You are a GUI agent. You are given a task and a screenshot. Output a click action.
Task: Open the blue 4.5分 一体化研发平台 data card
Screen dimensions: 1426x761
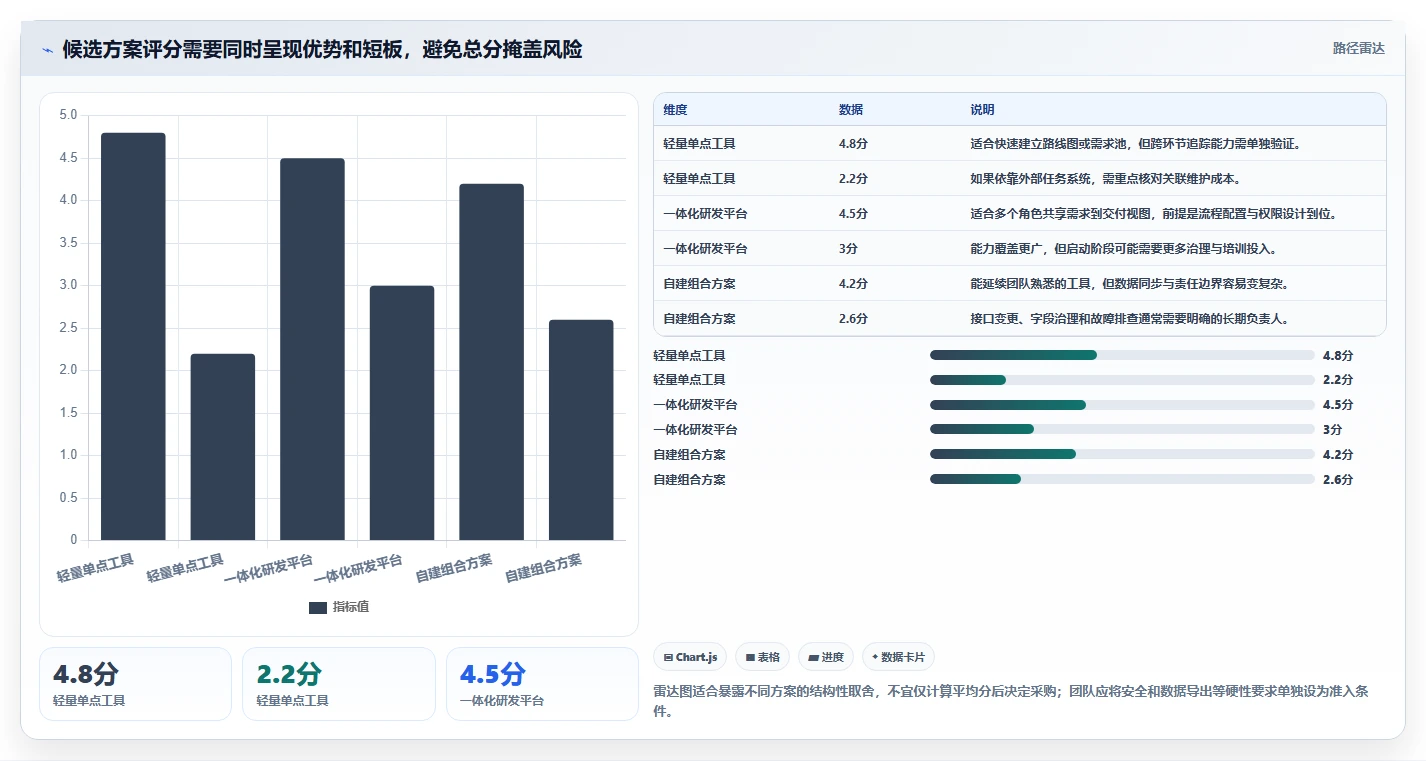click(542, 684)
